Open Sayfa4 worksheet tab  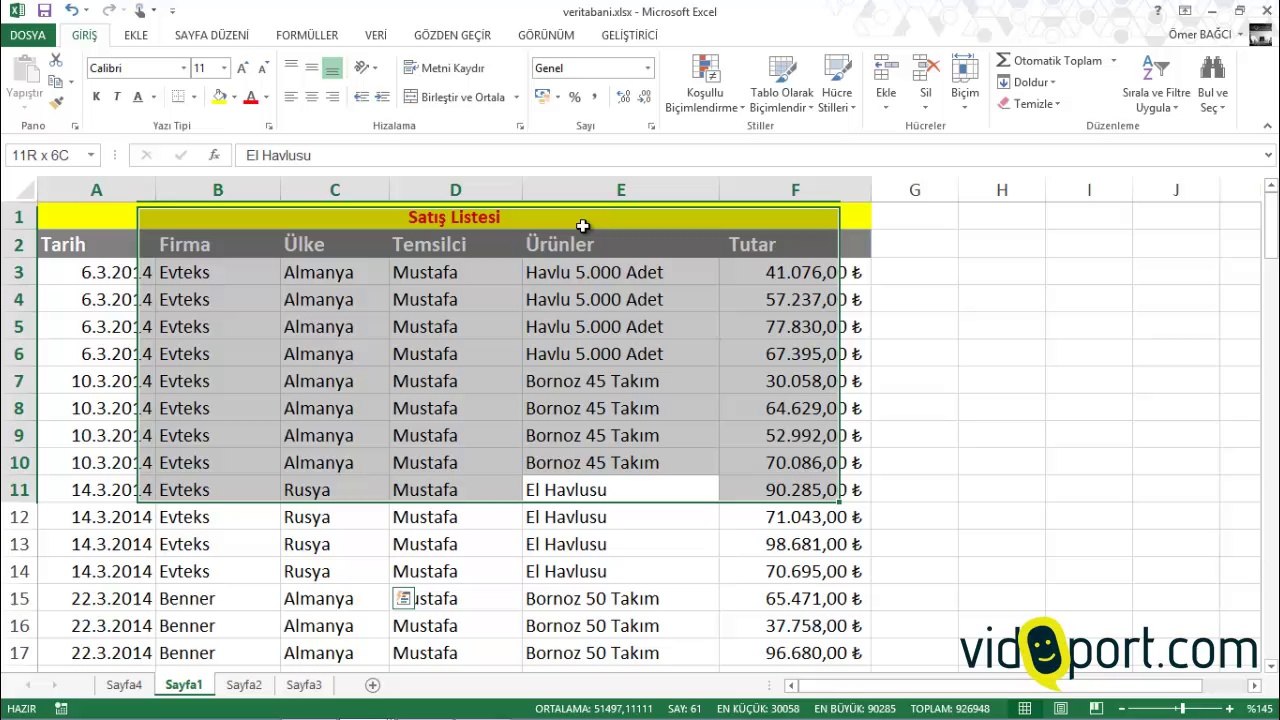point(125,685)
